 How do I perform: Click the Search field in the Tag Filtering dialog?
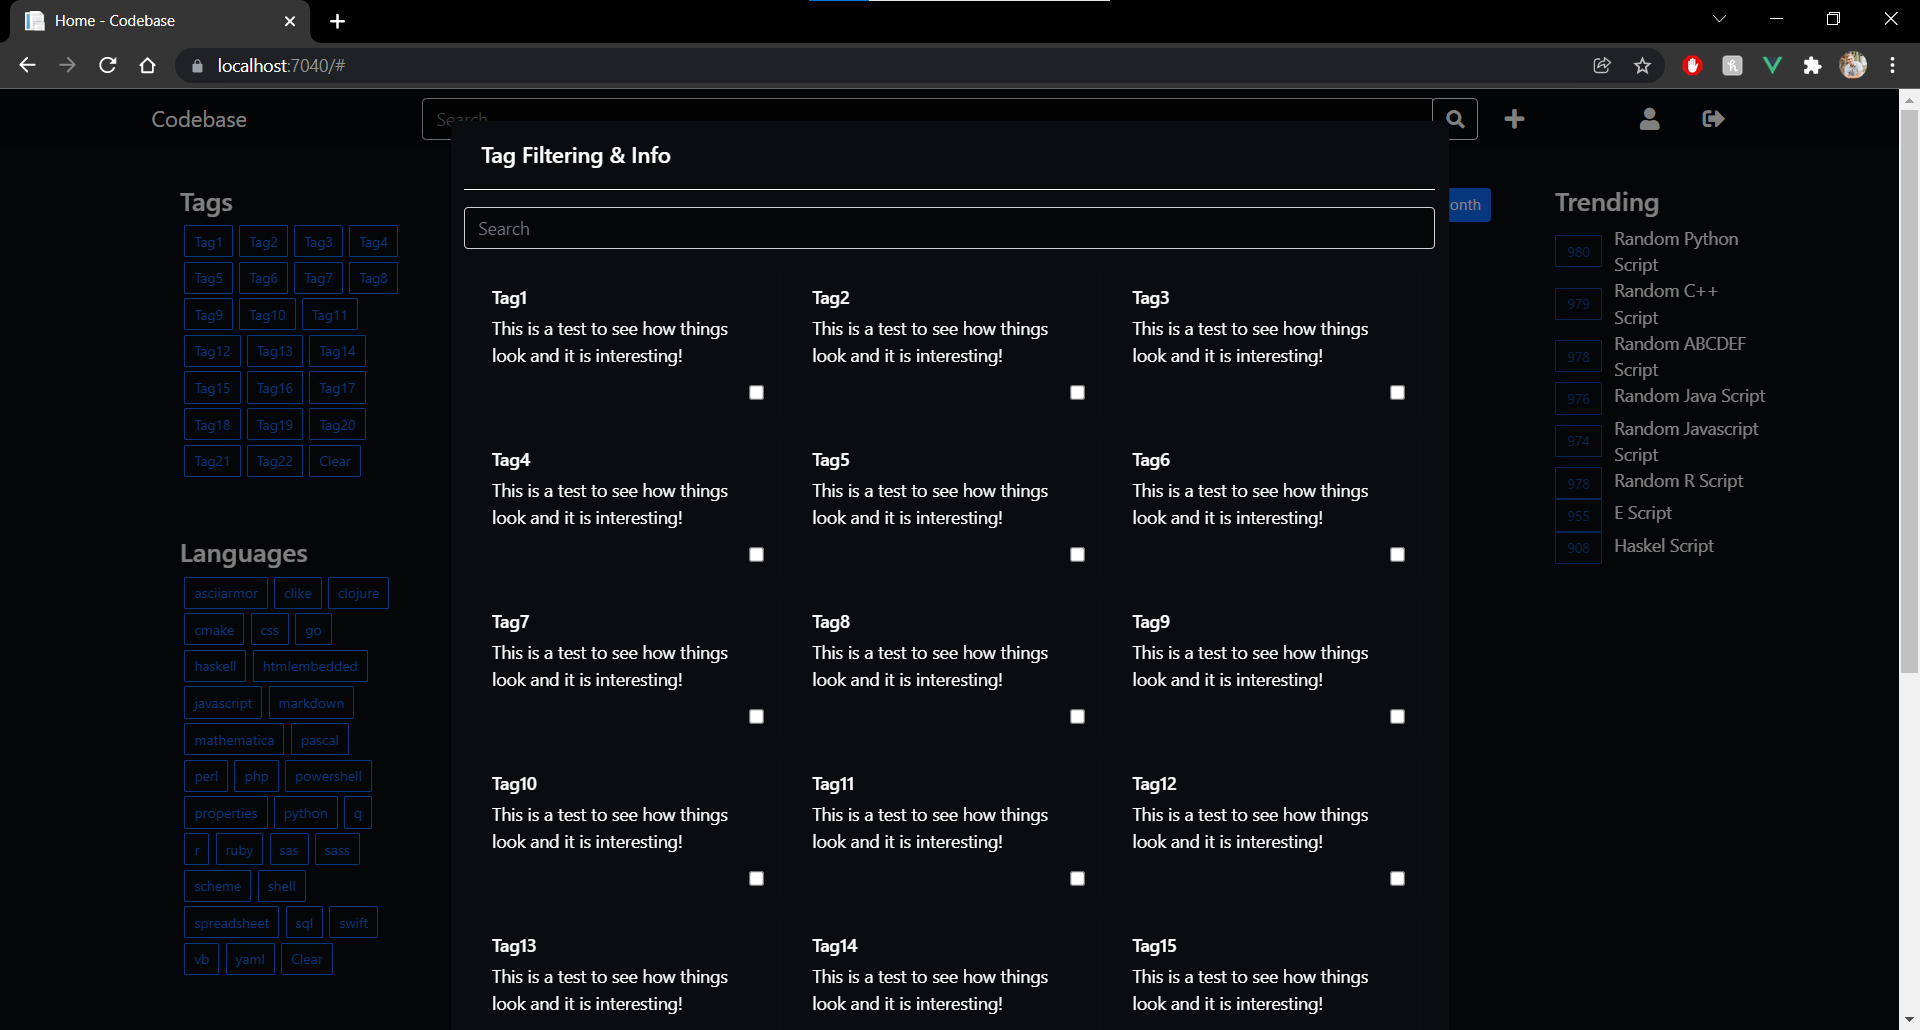pos(949,228)
